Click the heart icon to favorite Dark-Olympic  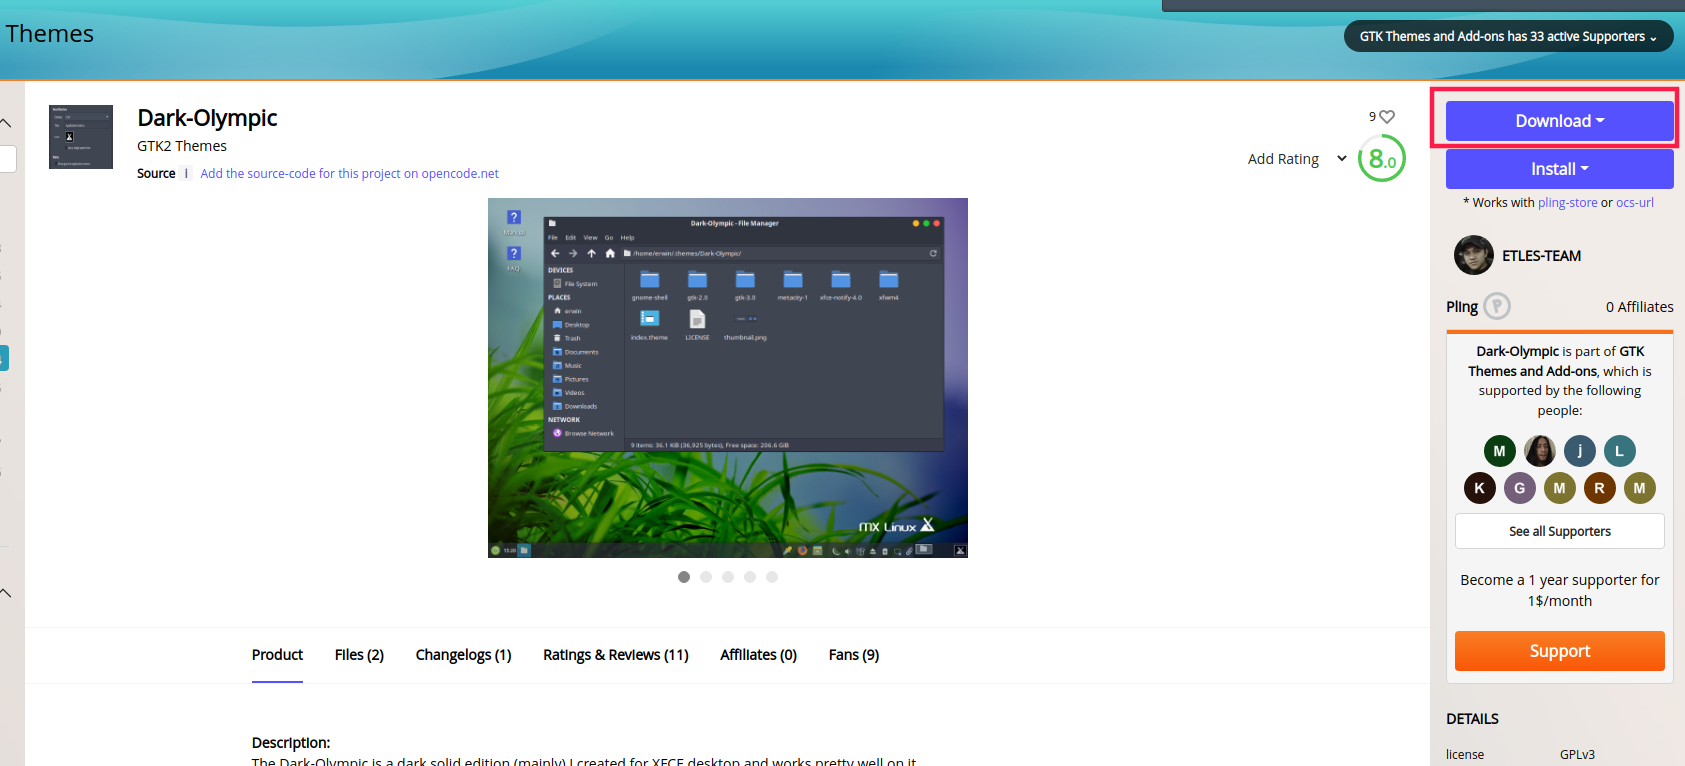[1387, 117]
